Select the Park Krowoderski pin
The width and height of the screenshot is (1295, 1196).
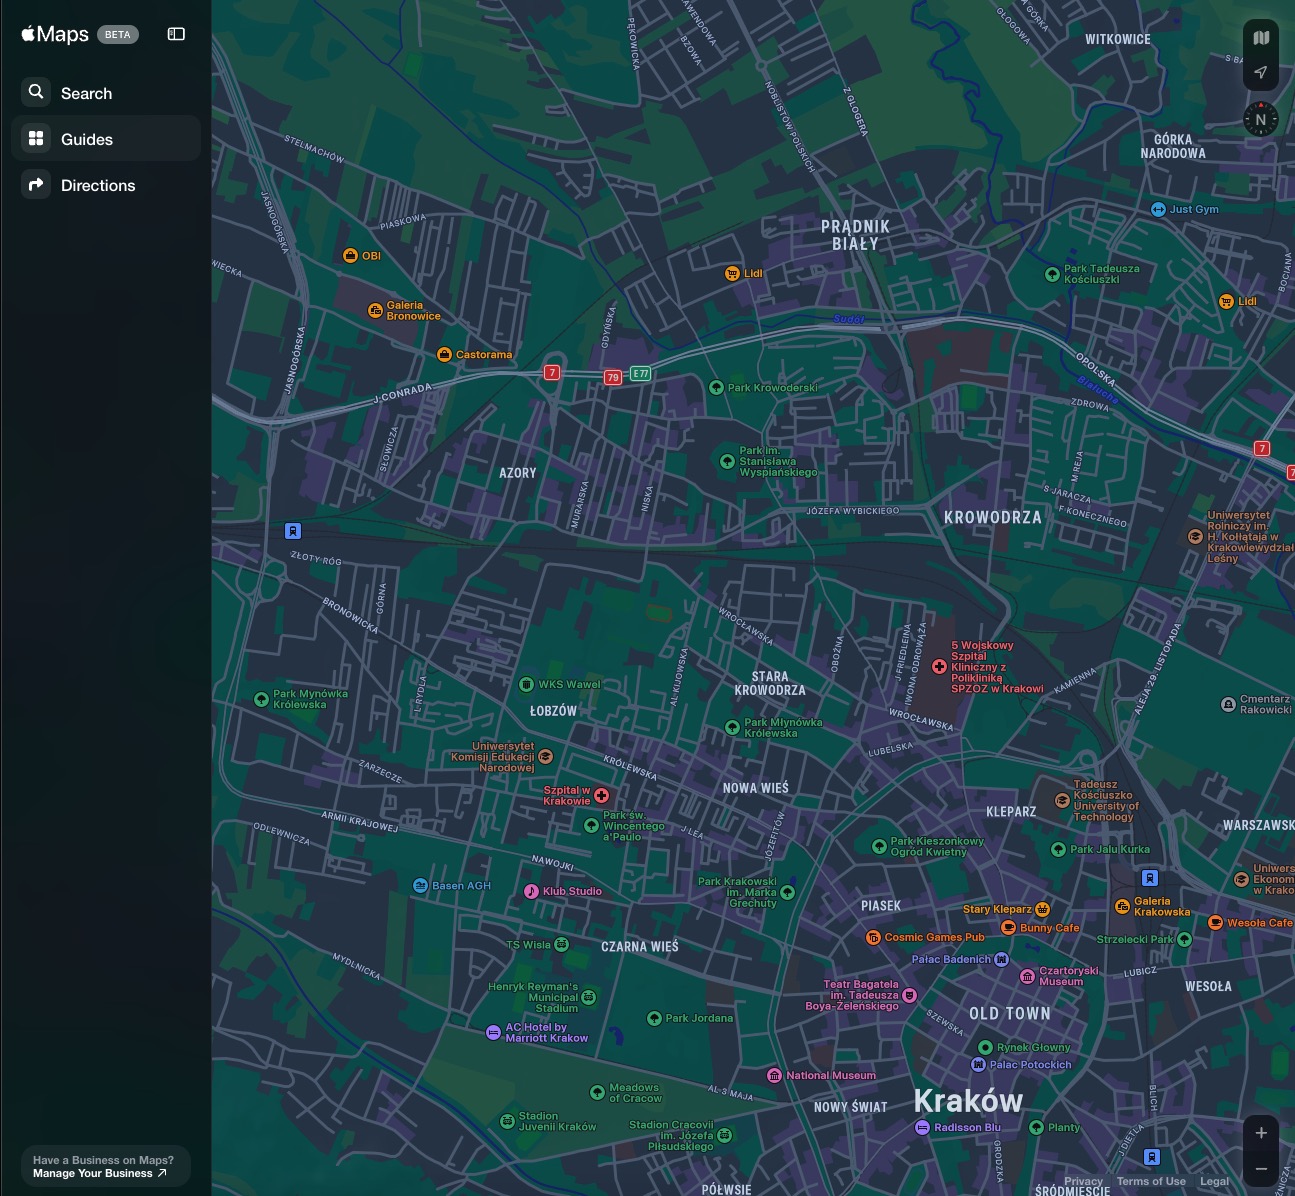pos(716,387)
